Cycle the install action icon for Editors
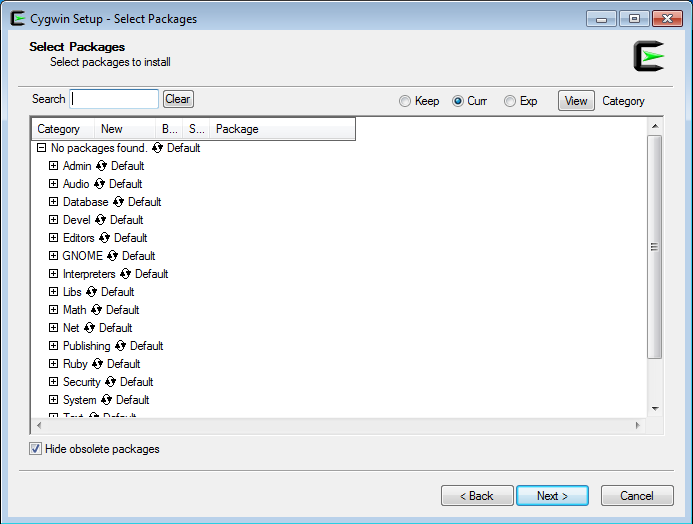Viewport: 693px width, 524px height. 104,238
